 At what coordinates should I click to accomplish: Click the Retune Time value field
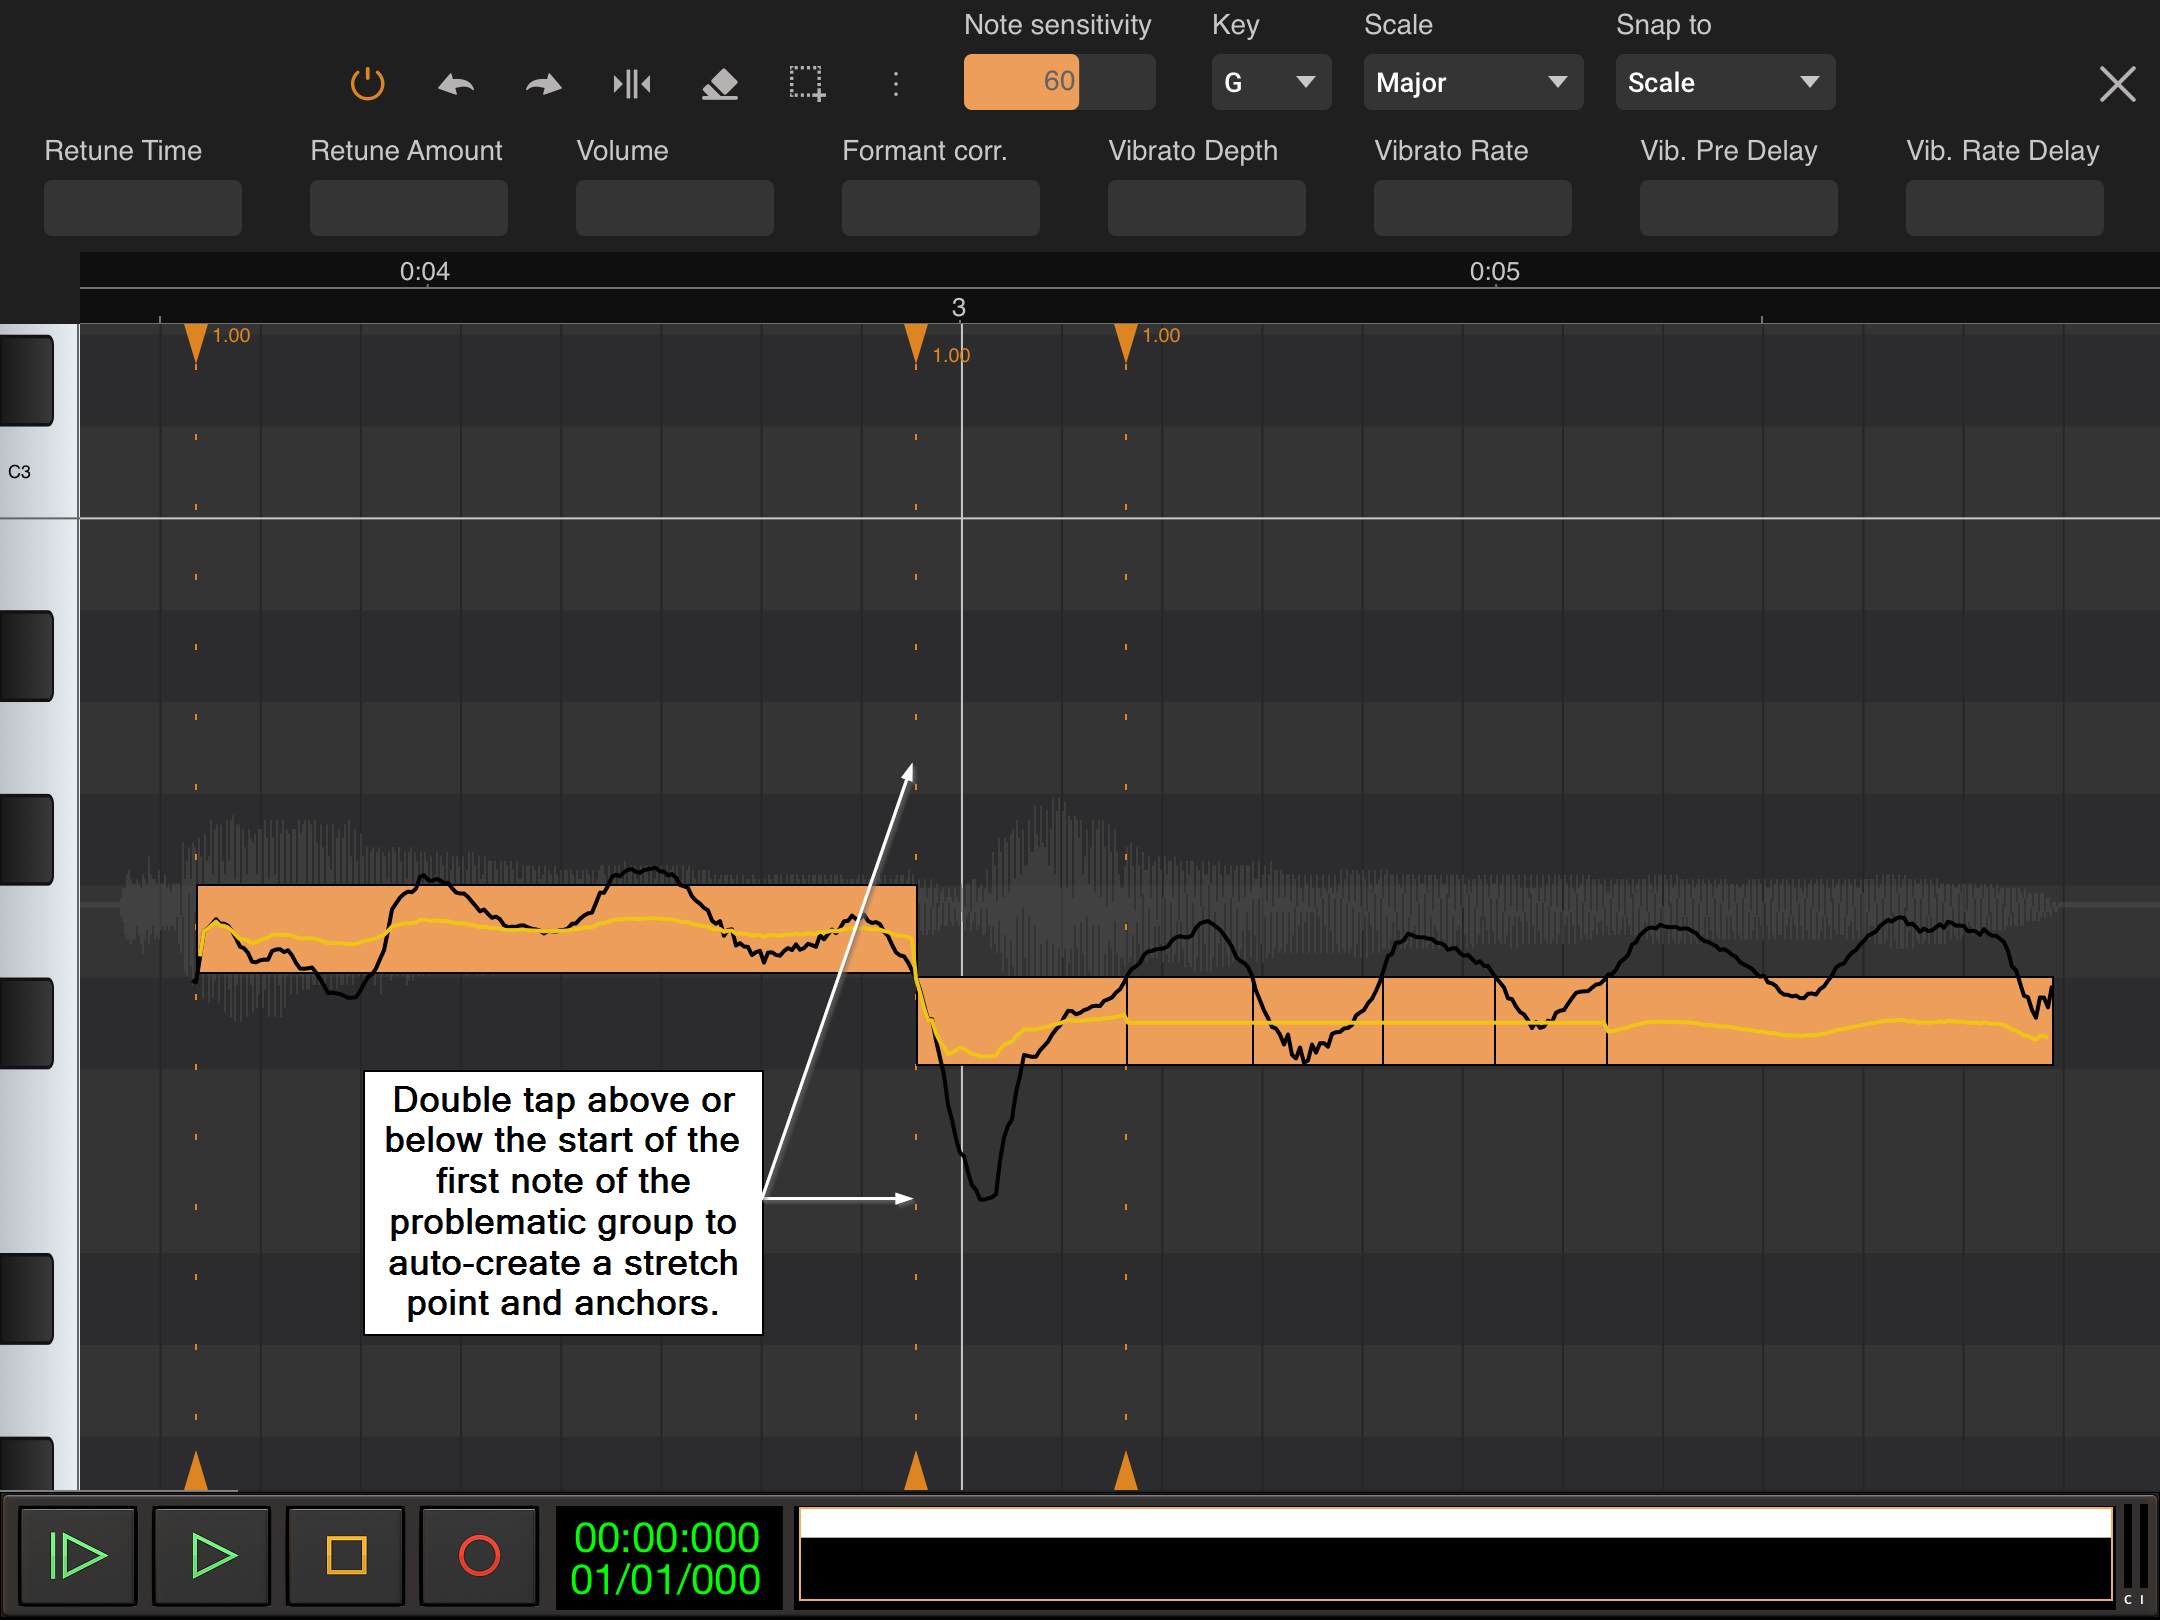pos(143,208)
